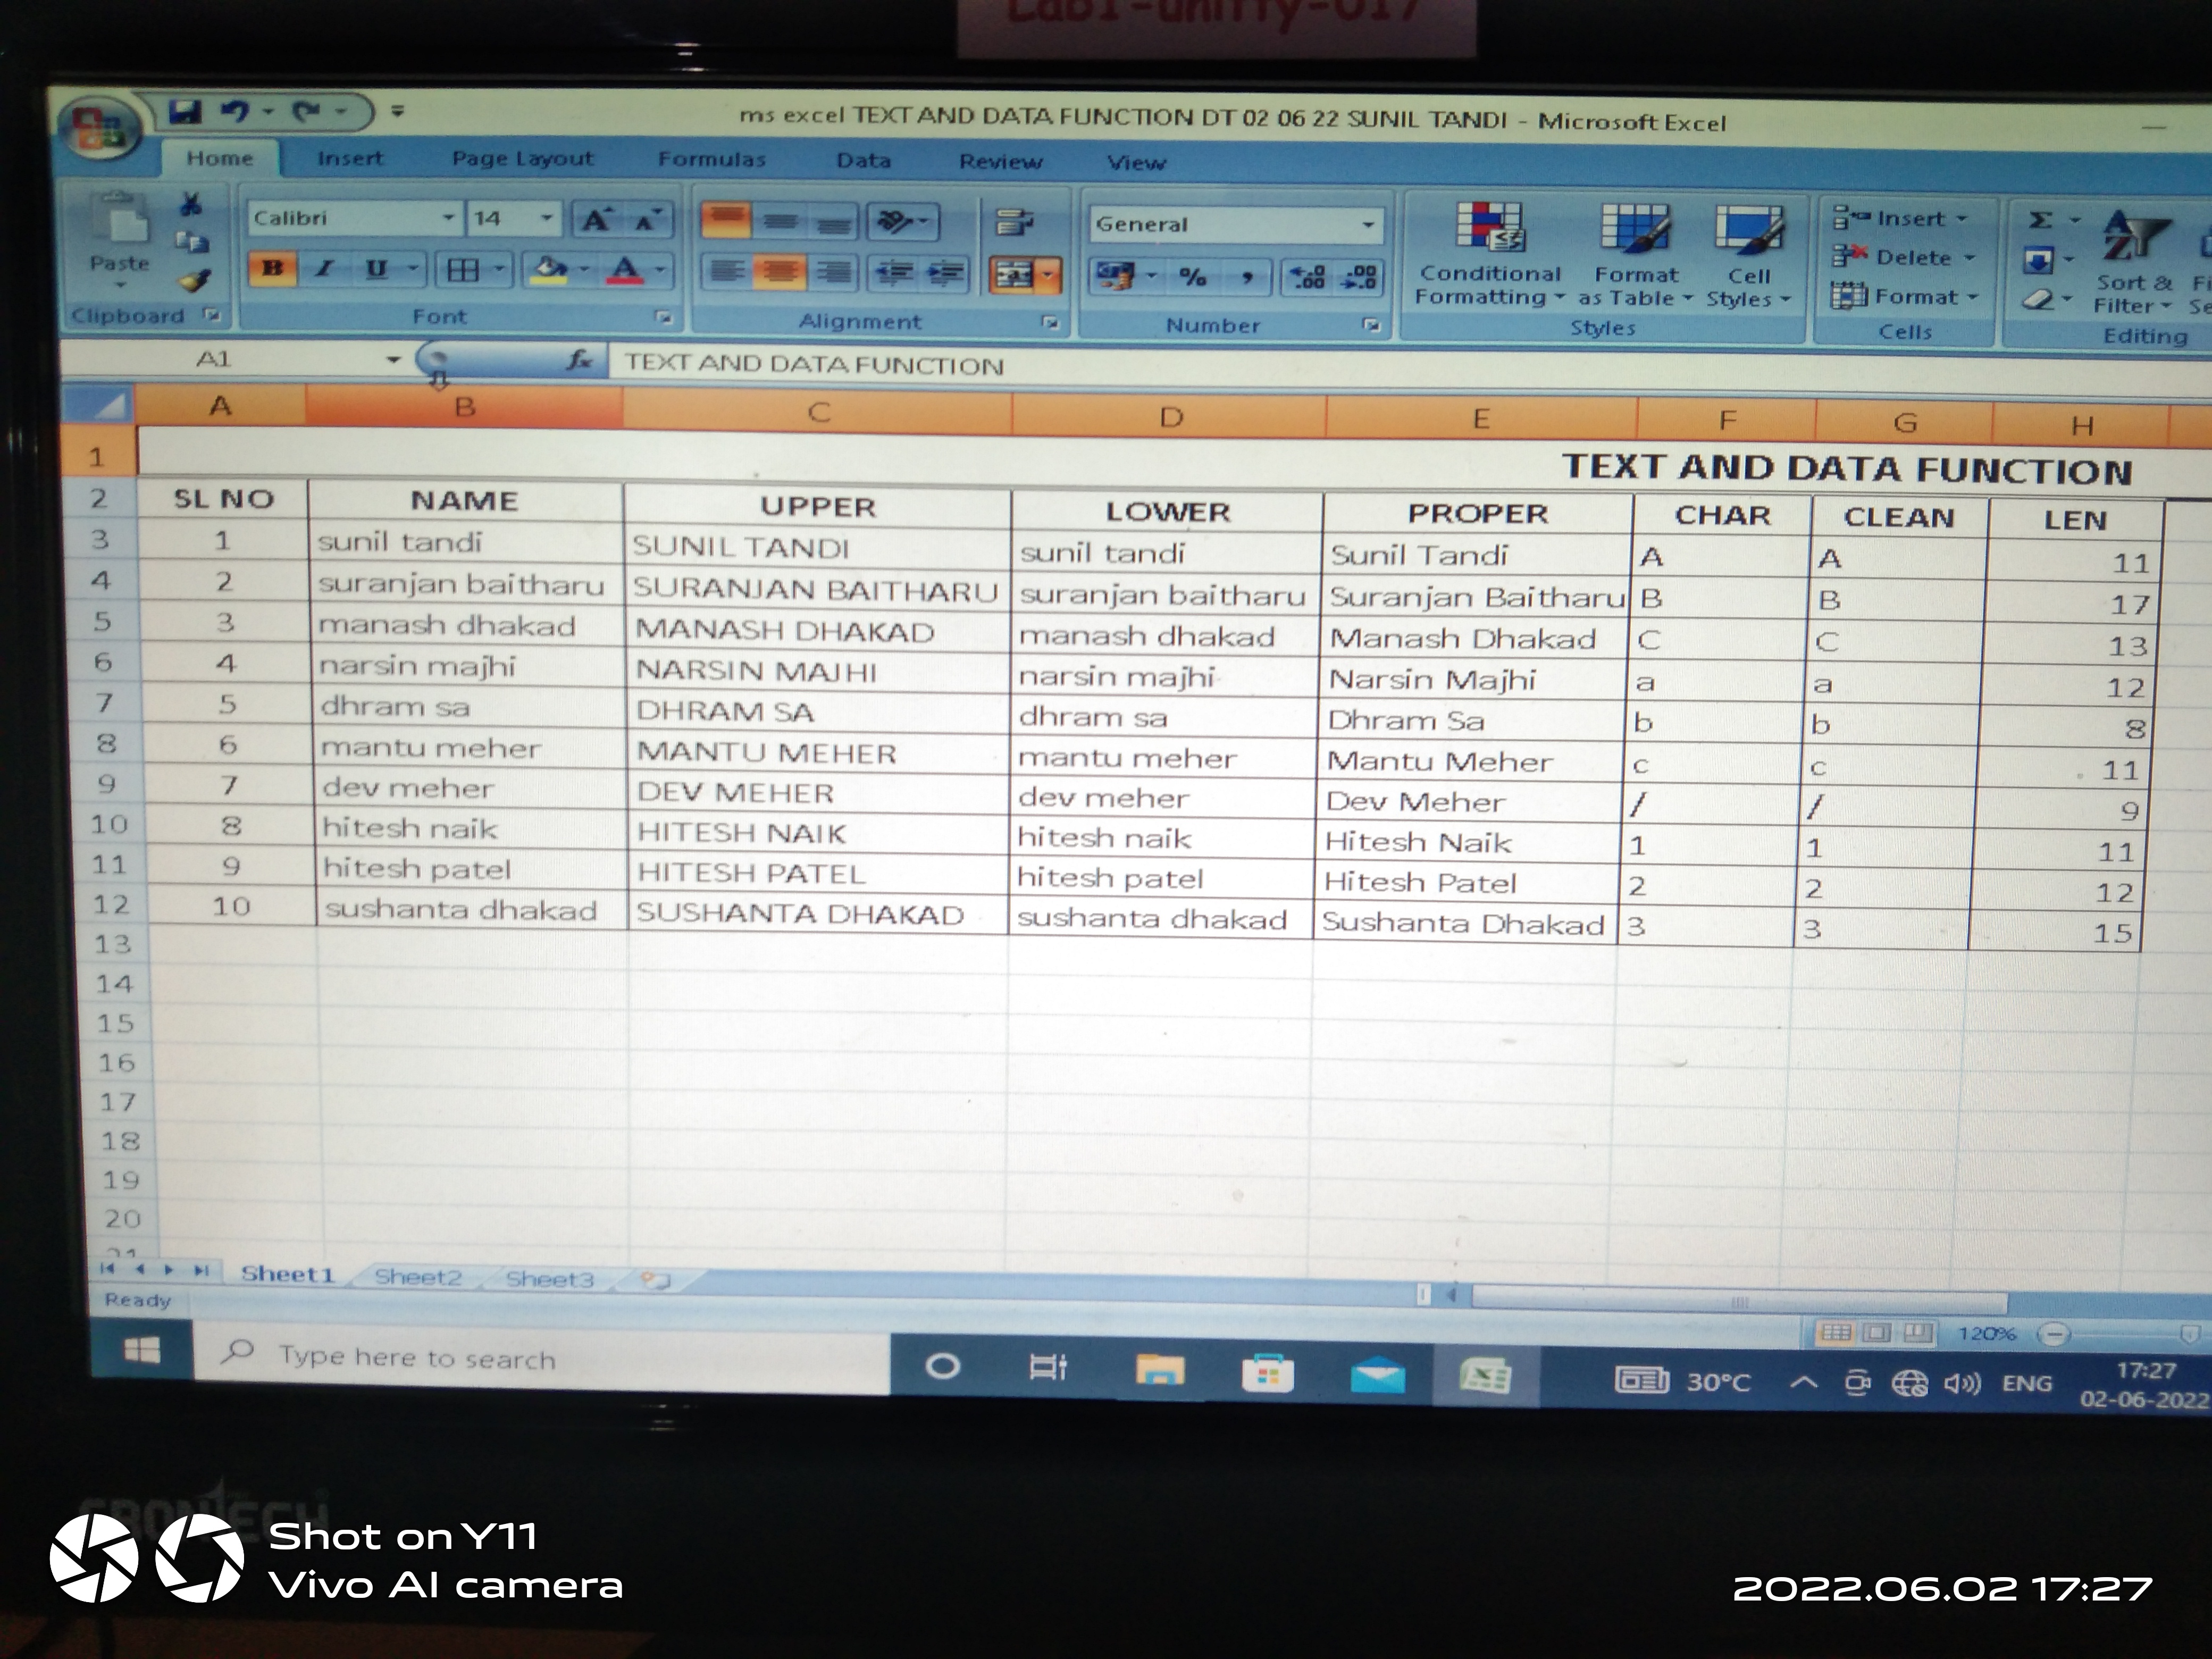Screen dimensions: 2212x1659
Task: Expand the General number format dropdown
Action: (1368, 225)
